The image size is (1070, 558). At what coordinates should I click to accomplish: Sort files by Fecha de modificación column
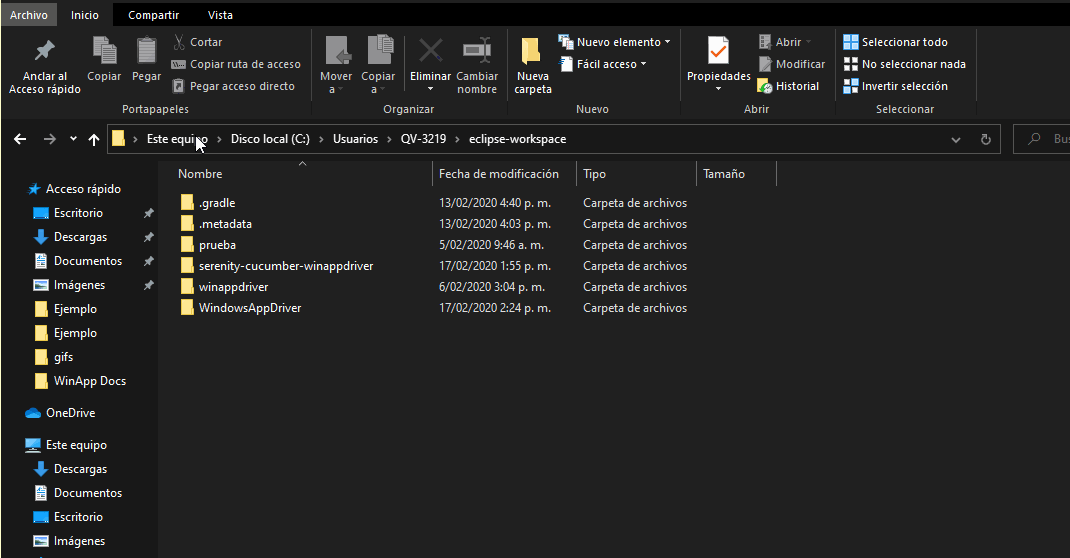pos(499,174)
